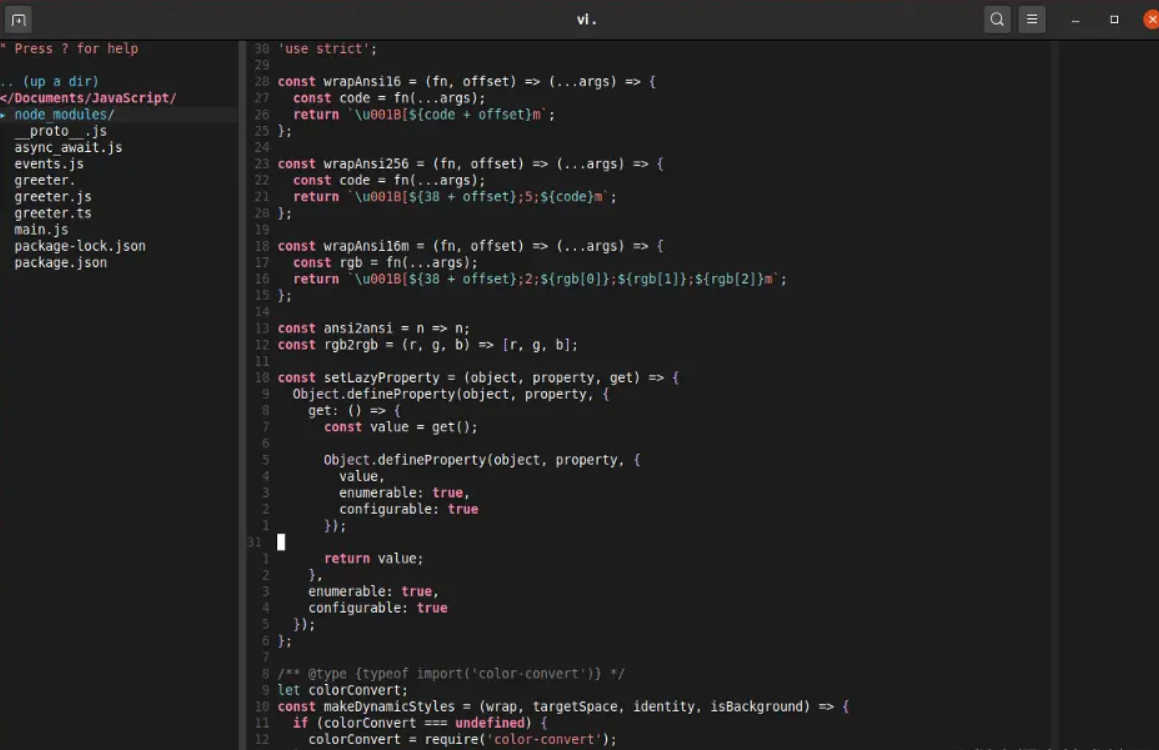Select the ~/Documents/JavaScript/ root path
1159x750 pixels.
click(88, 98)
